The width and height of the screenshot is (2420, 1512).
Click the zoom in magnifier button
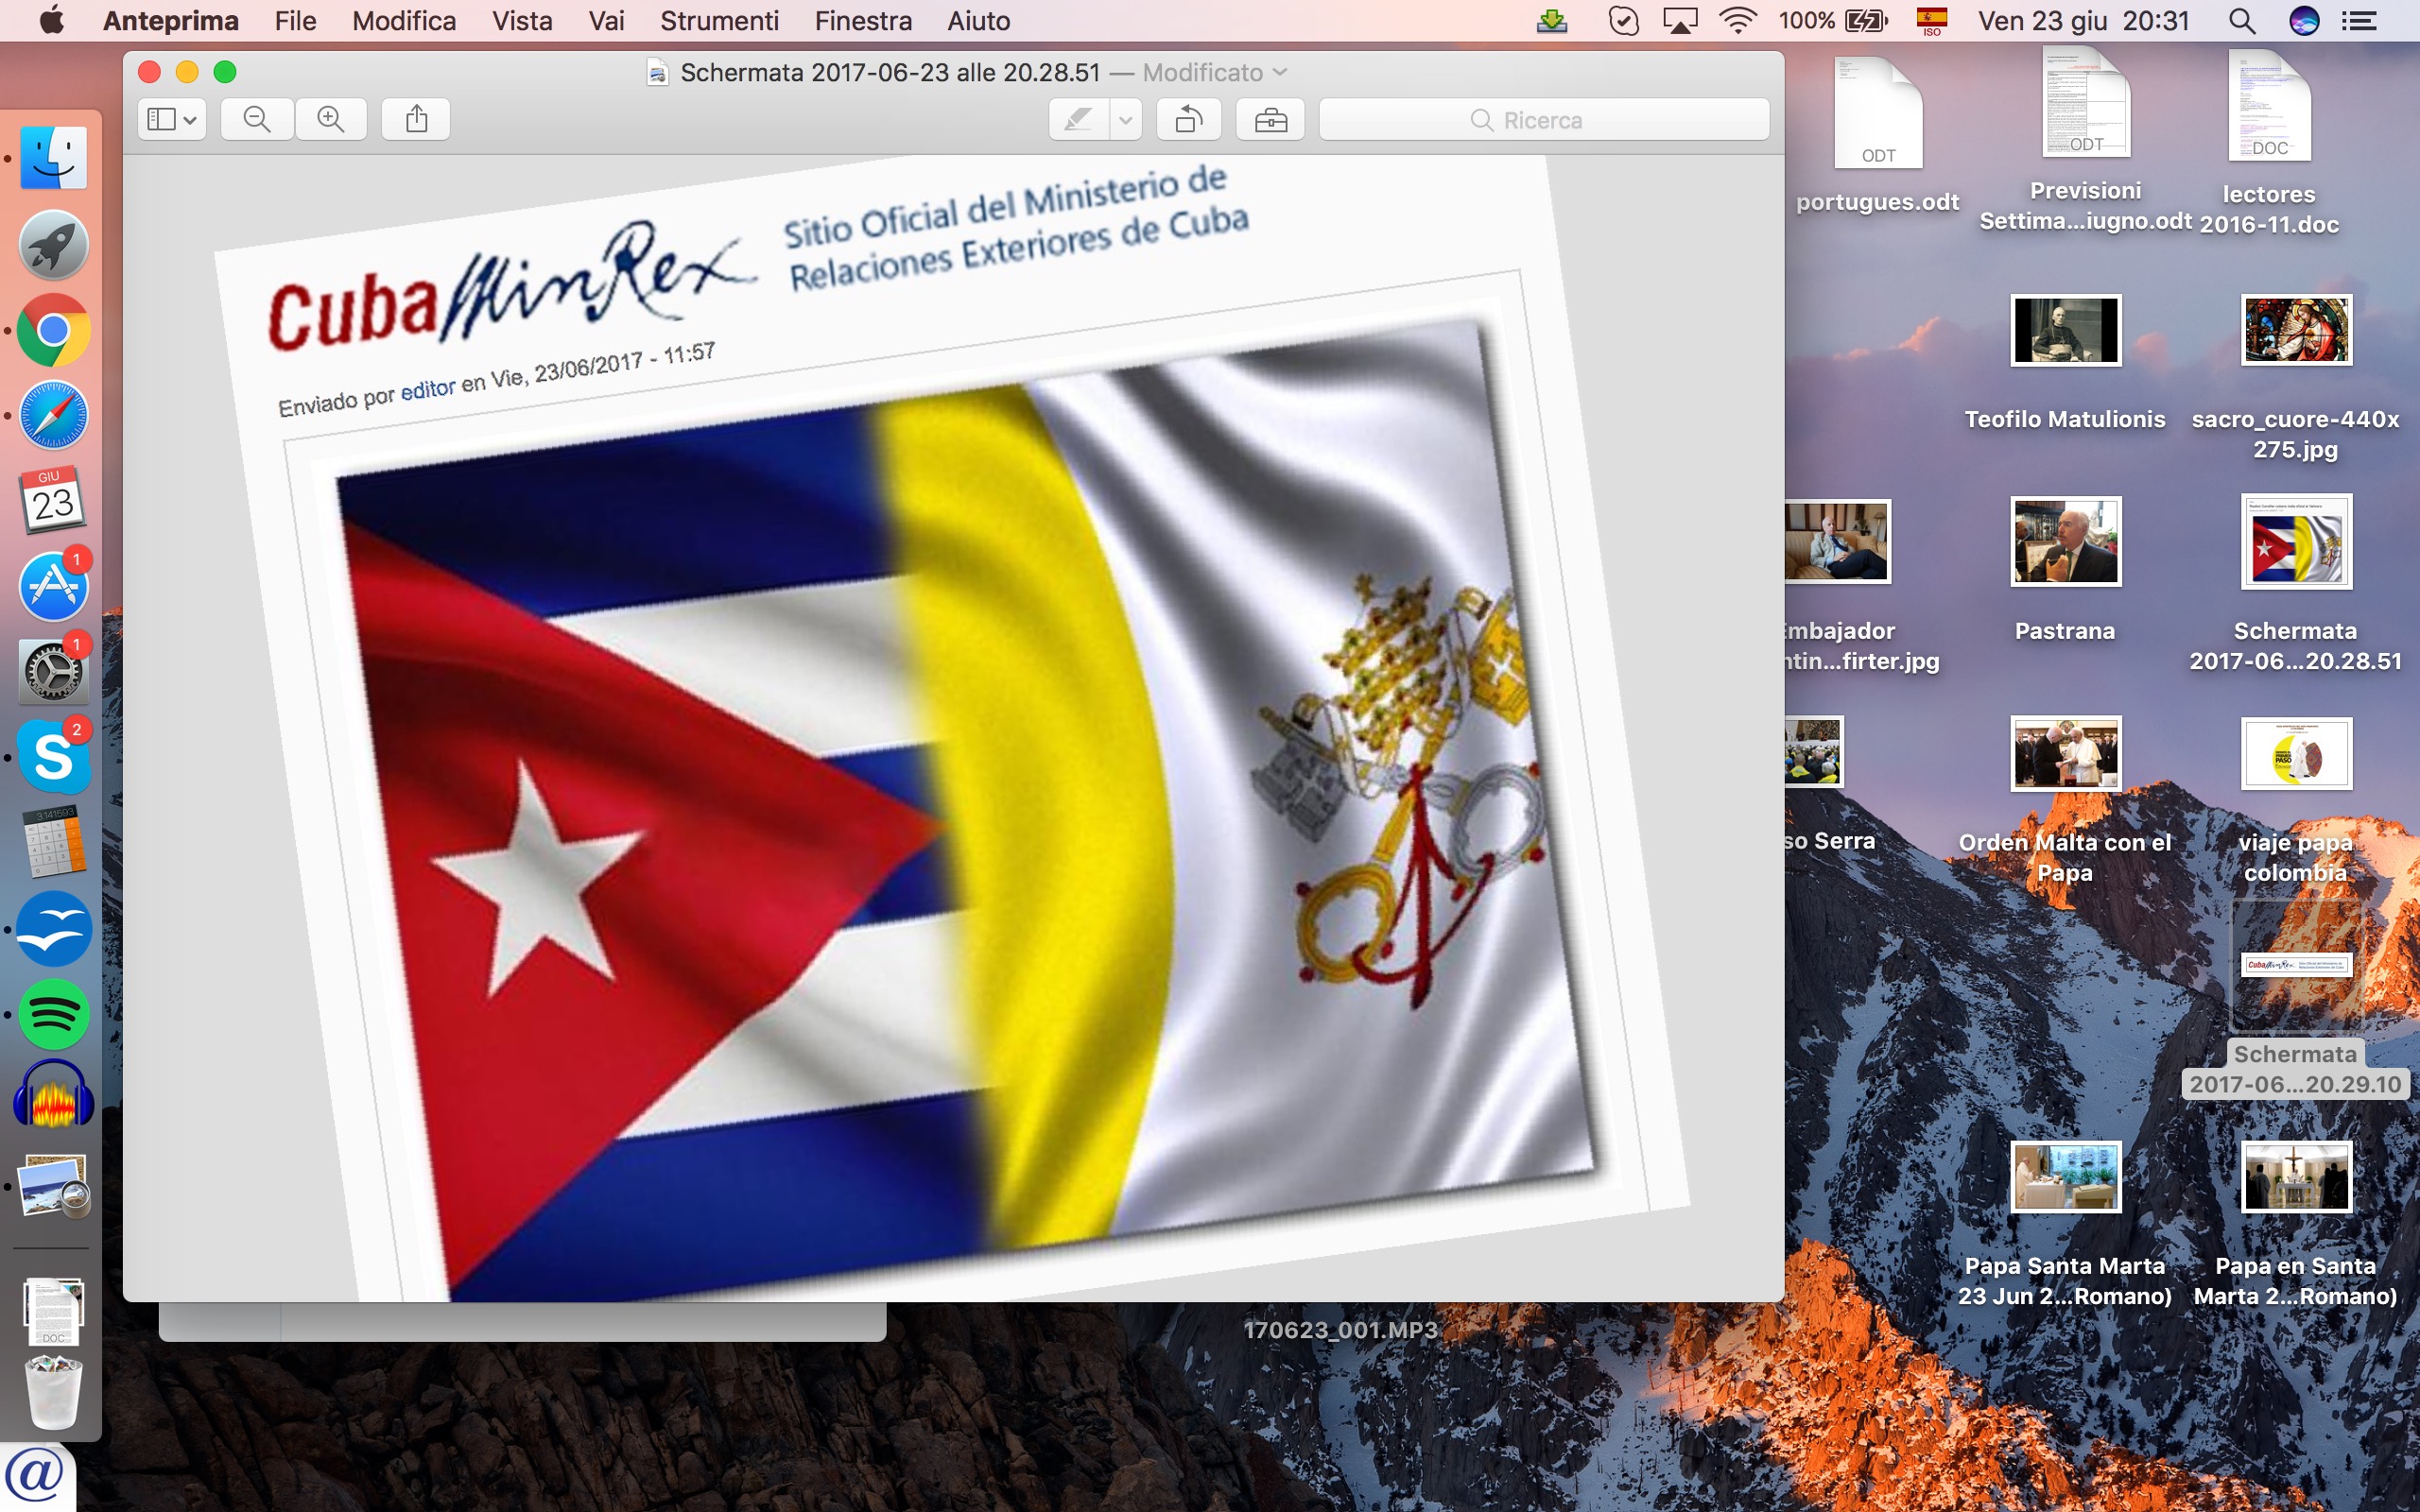coord(331,120)
